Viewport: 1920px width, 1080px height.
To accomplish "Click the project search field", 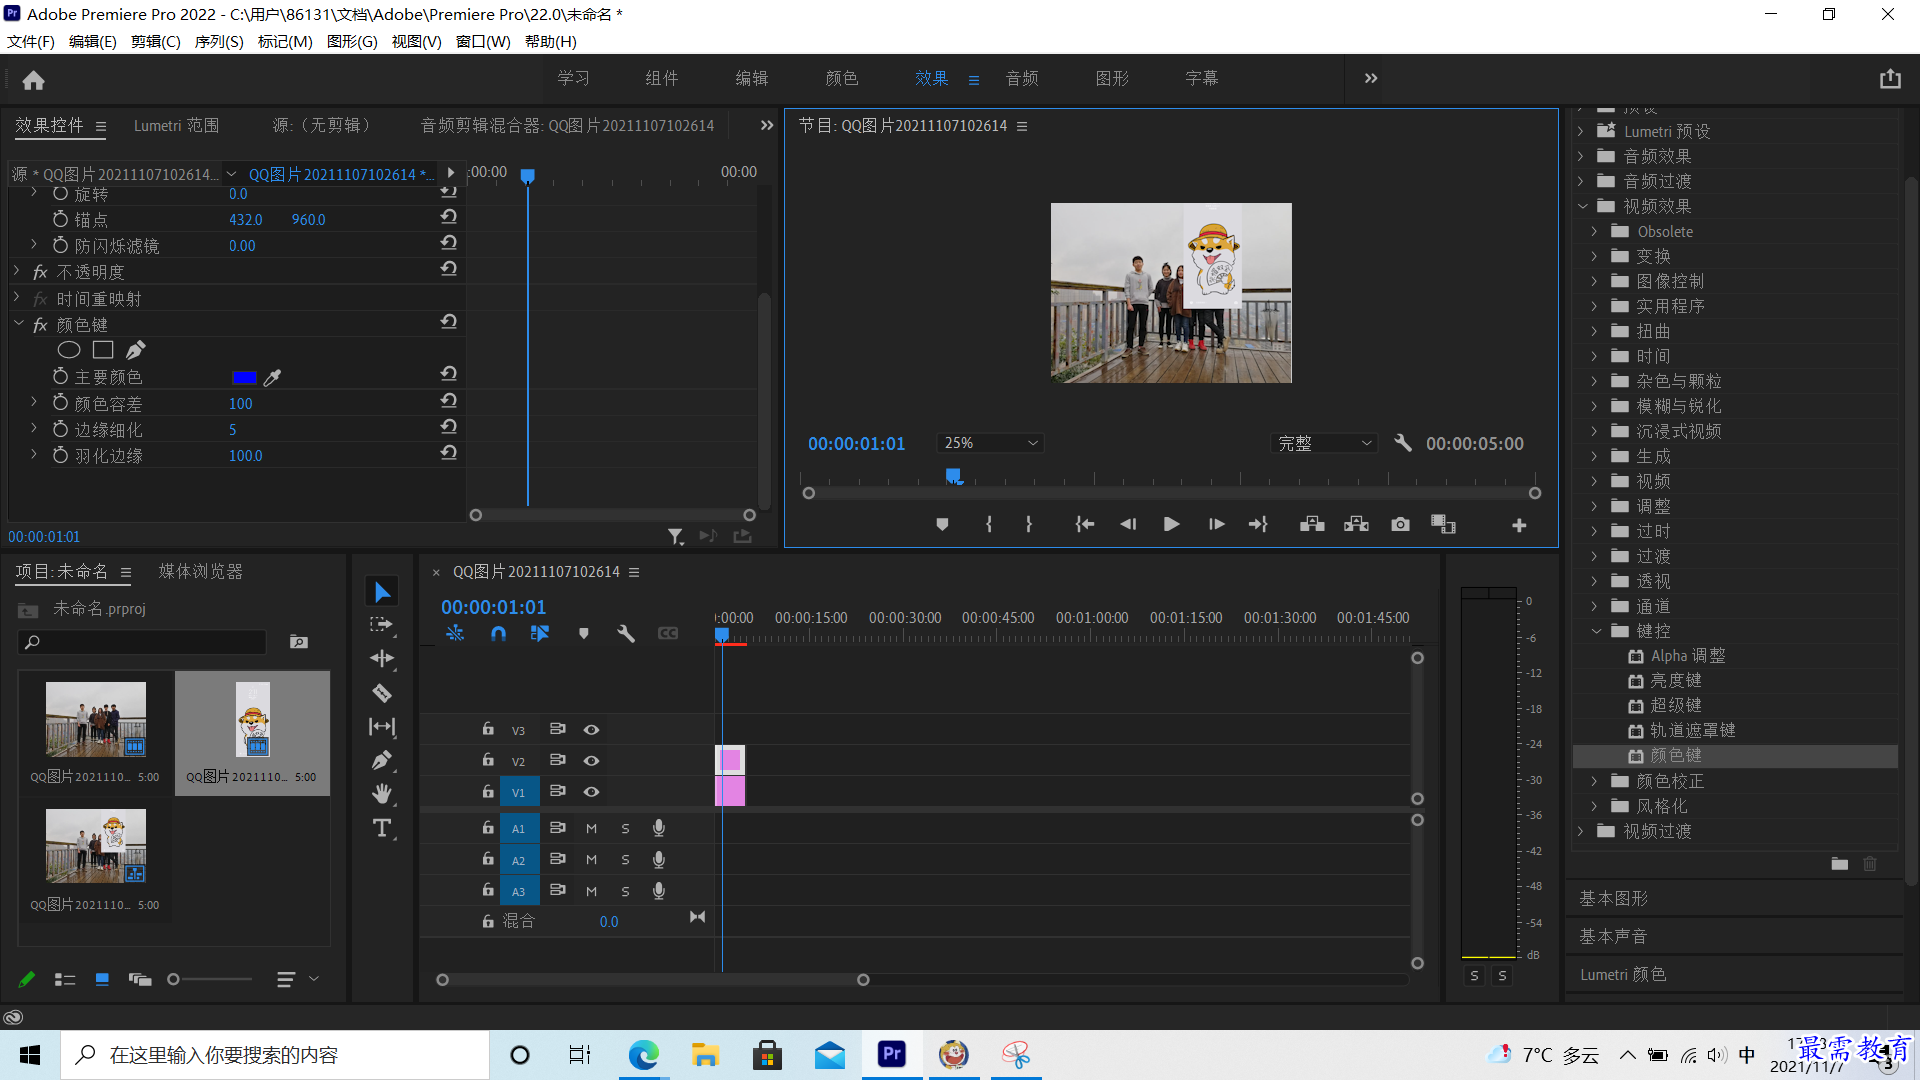I will (x=143, y=642).
